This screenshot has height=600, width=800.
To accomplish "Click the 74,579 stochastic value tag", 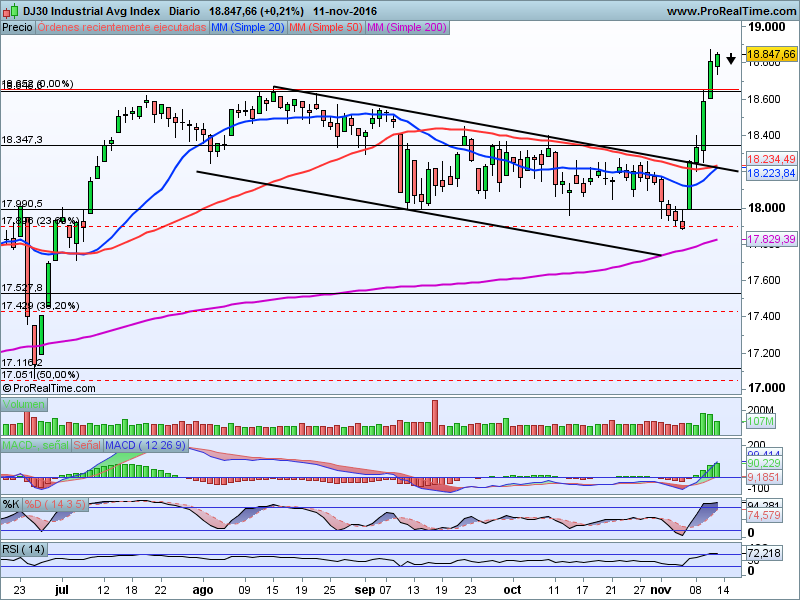I will point(764,515).
